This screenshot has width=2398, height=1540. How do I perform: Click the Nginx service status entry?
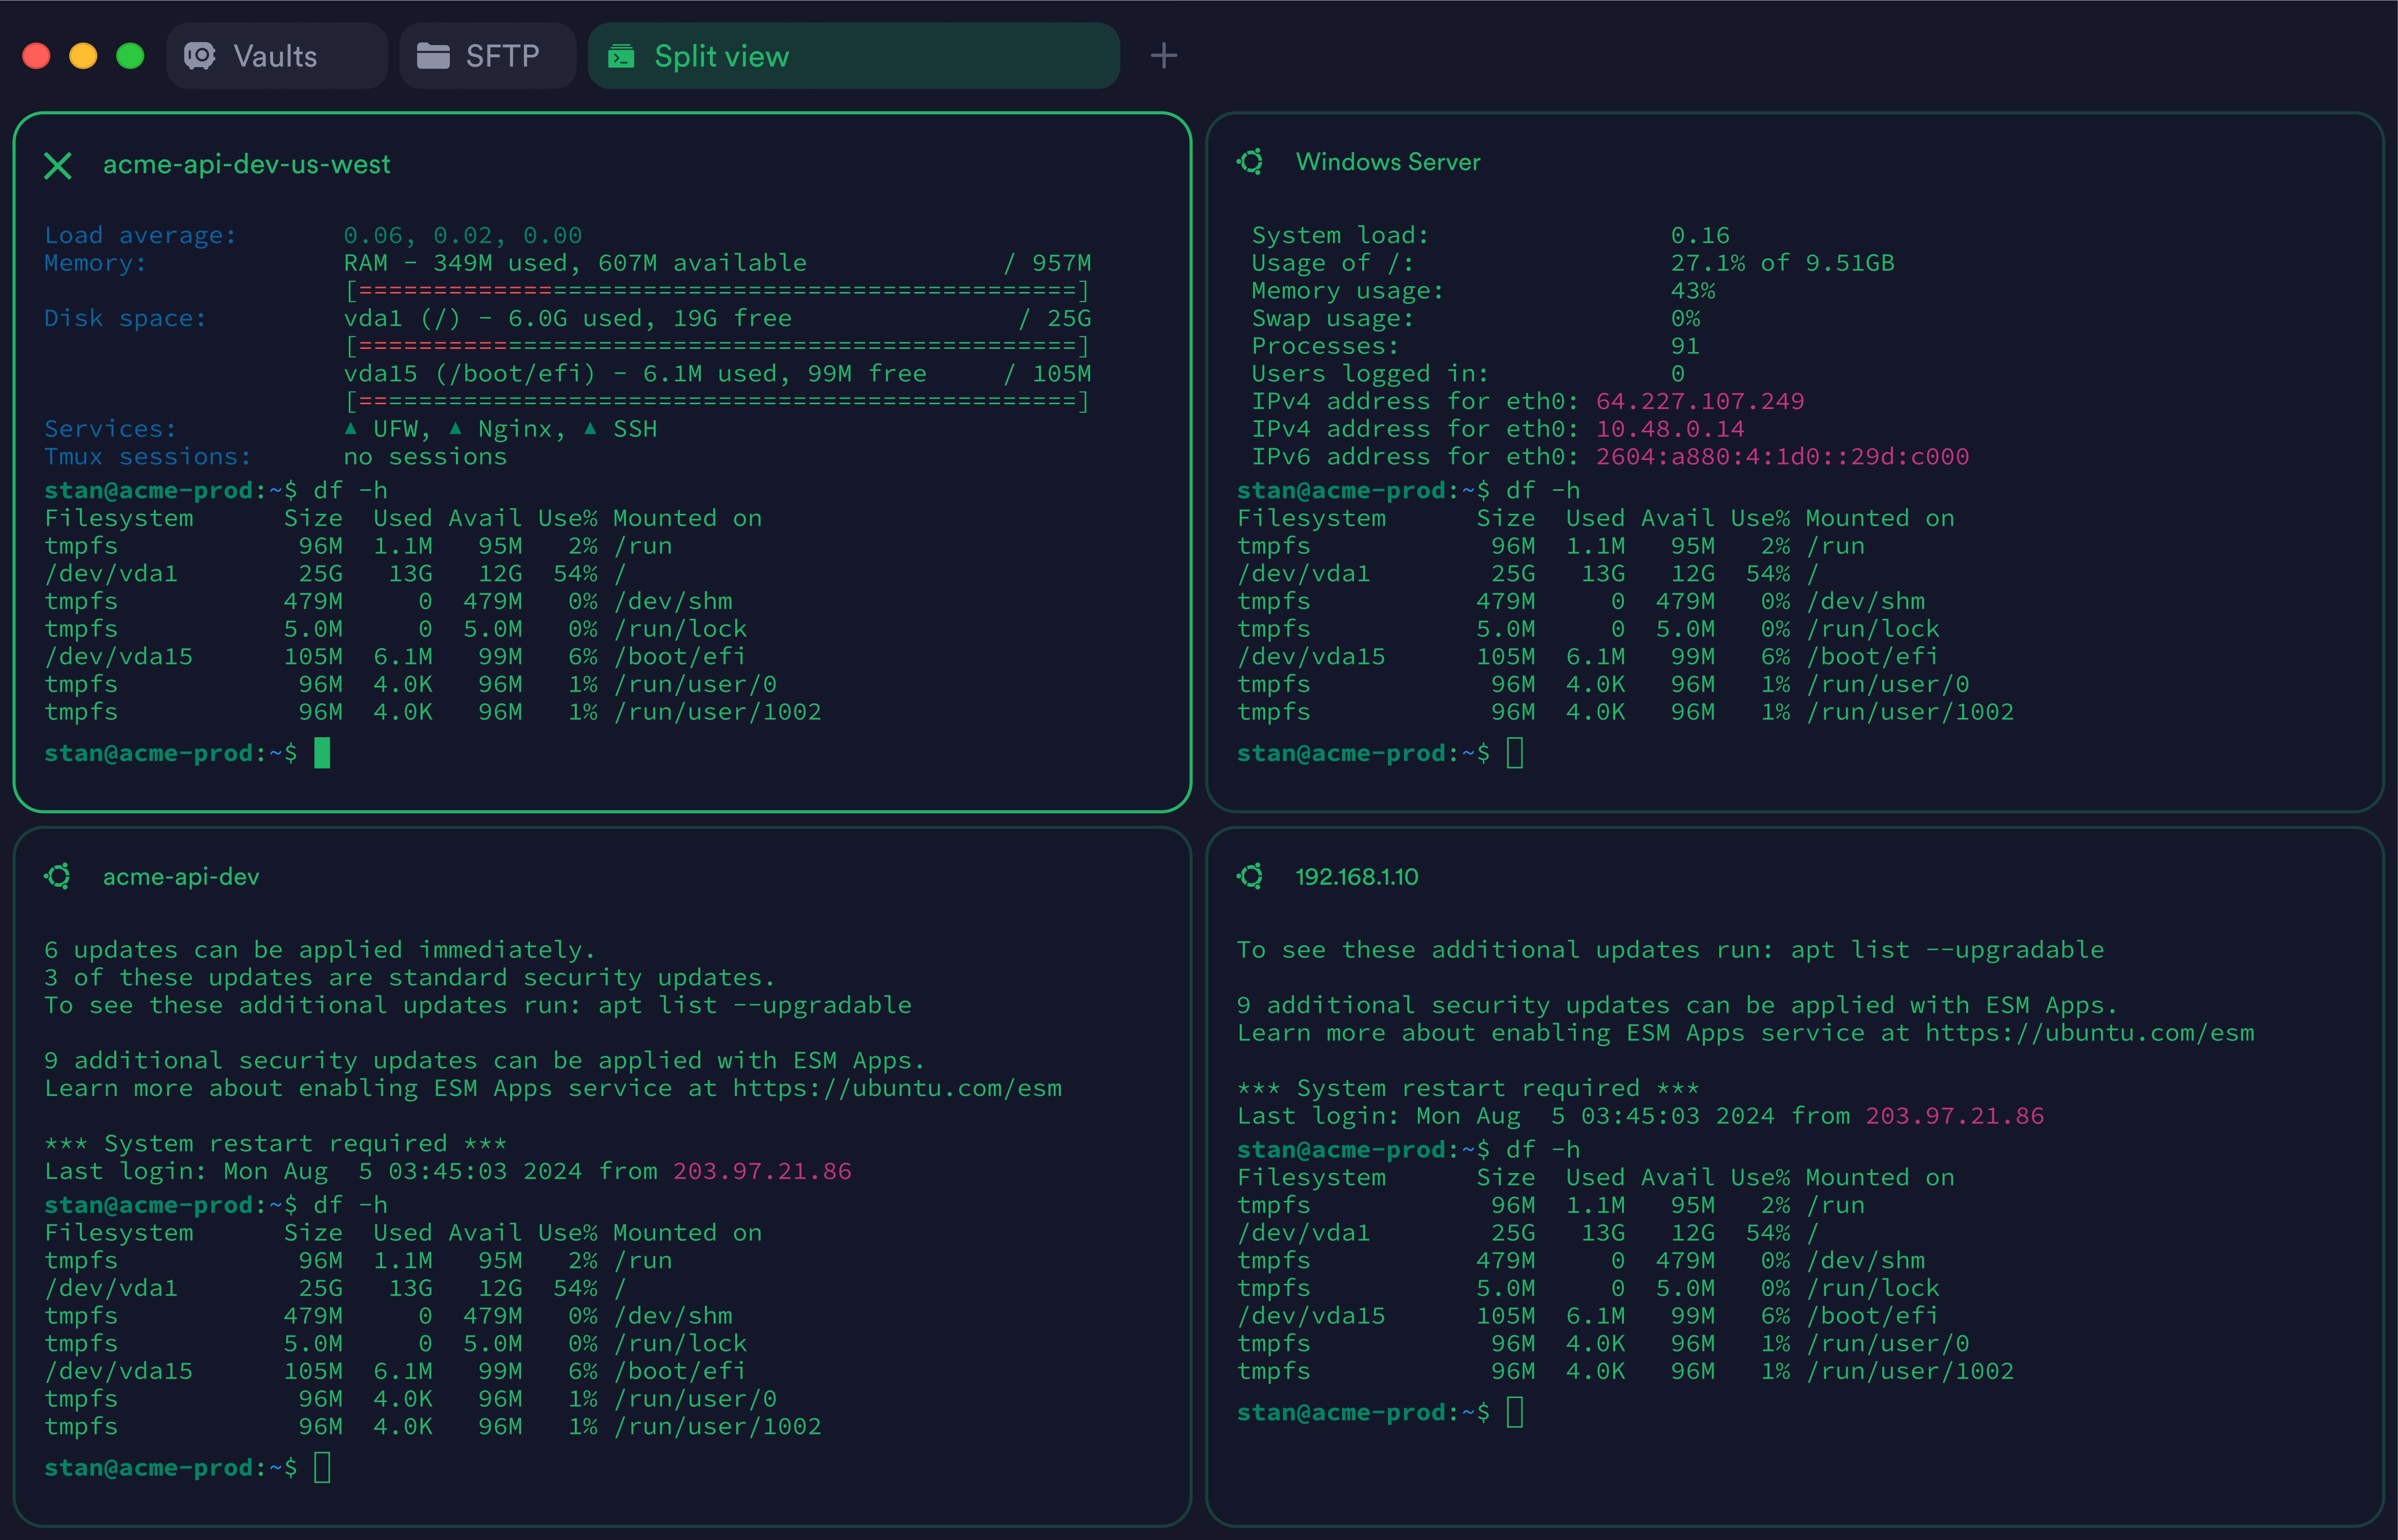coord(506,430)
